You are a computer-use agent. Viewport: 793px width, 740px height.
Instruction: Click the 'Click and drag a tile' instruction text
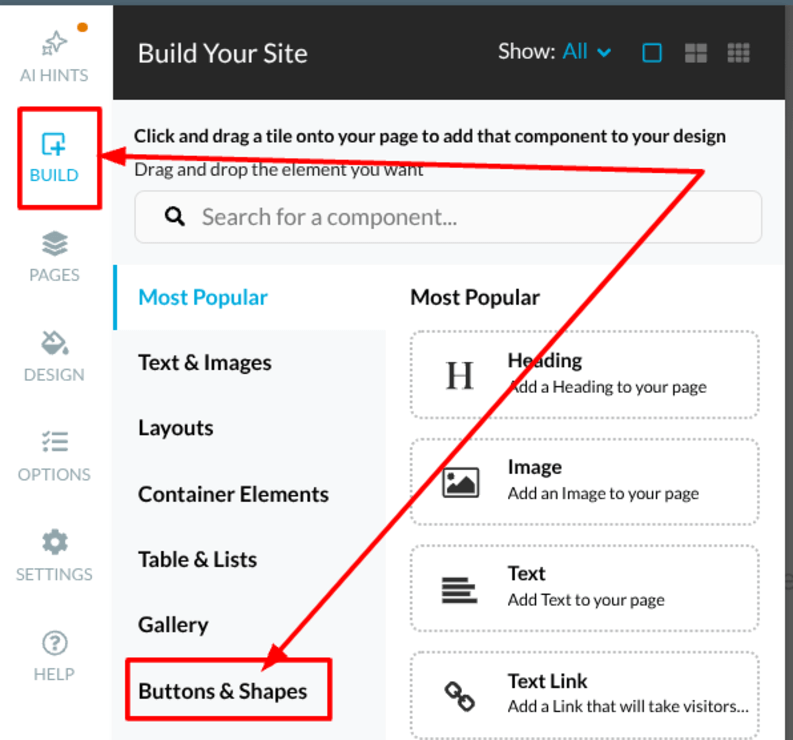(x=429, y=136)
